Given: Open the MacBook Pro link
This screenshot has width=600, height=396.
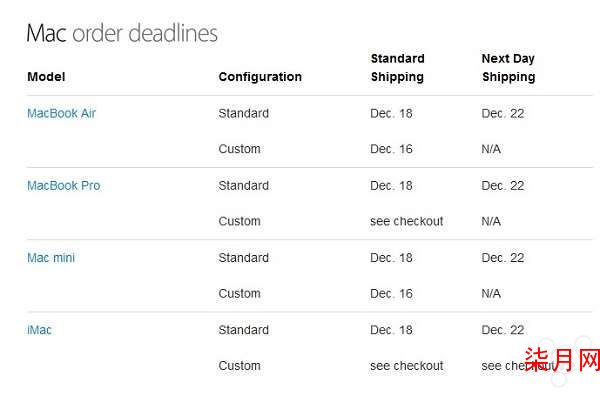Looking at the screenshot, I should 64,186.
